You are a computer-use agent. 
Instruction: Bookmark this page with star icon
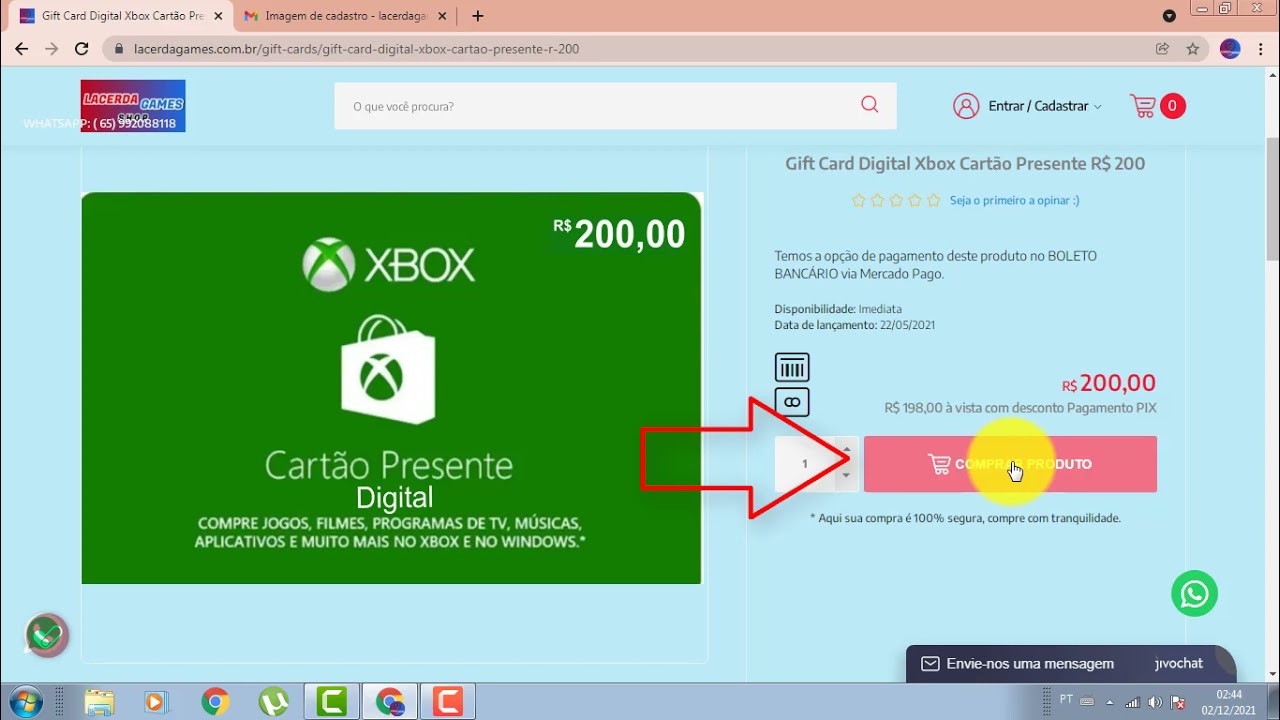tap(1192, 49)
